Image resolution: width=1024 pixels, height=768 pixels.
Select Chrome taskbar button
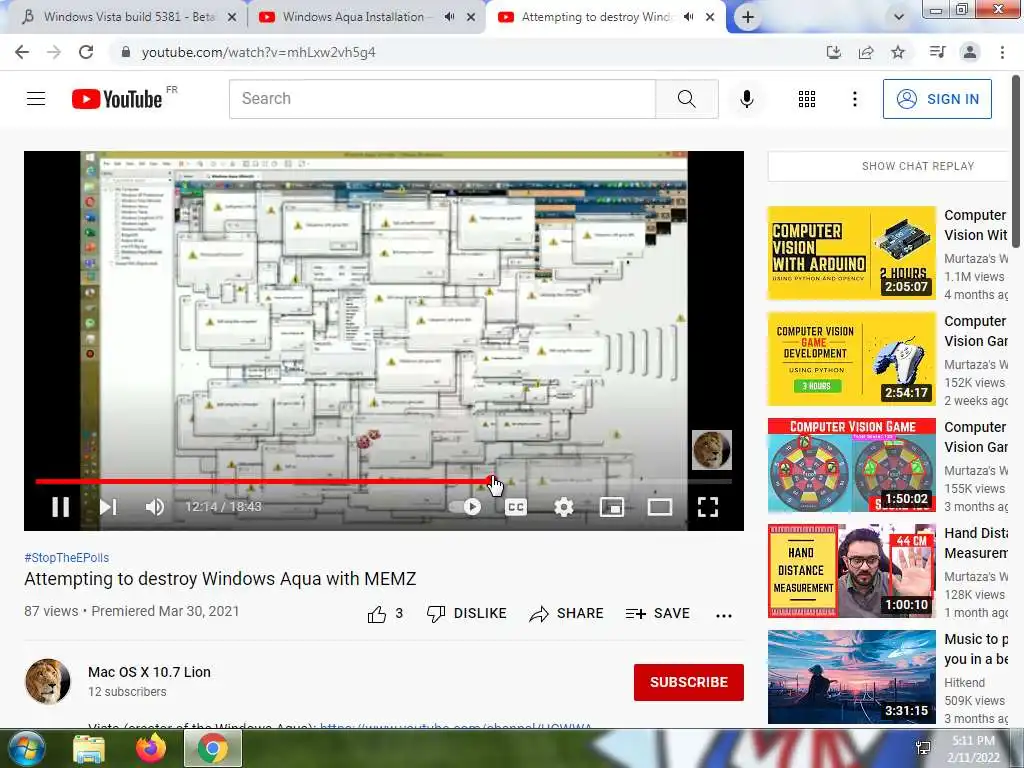tap(213, 748)
